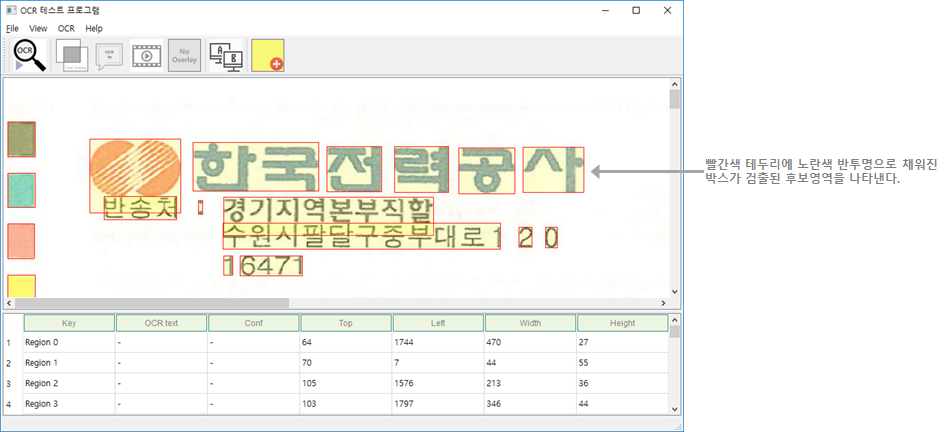Viewport: 950px width, 432px height.
Task: Click the Key column header
Action: pos(69,323)
